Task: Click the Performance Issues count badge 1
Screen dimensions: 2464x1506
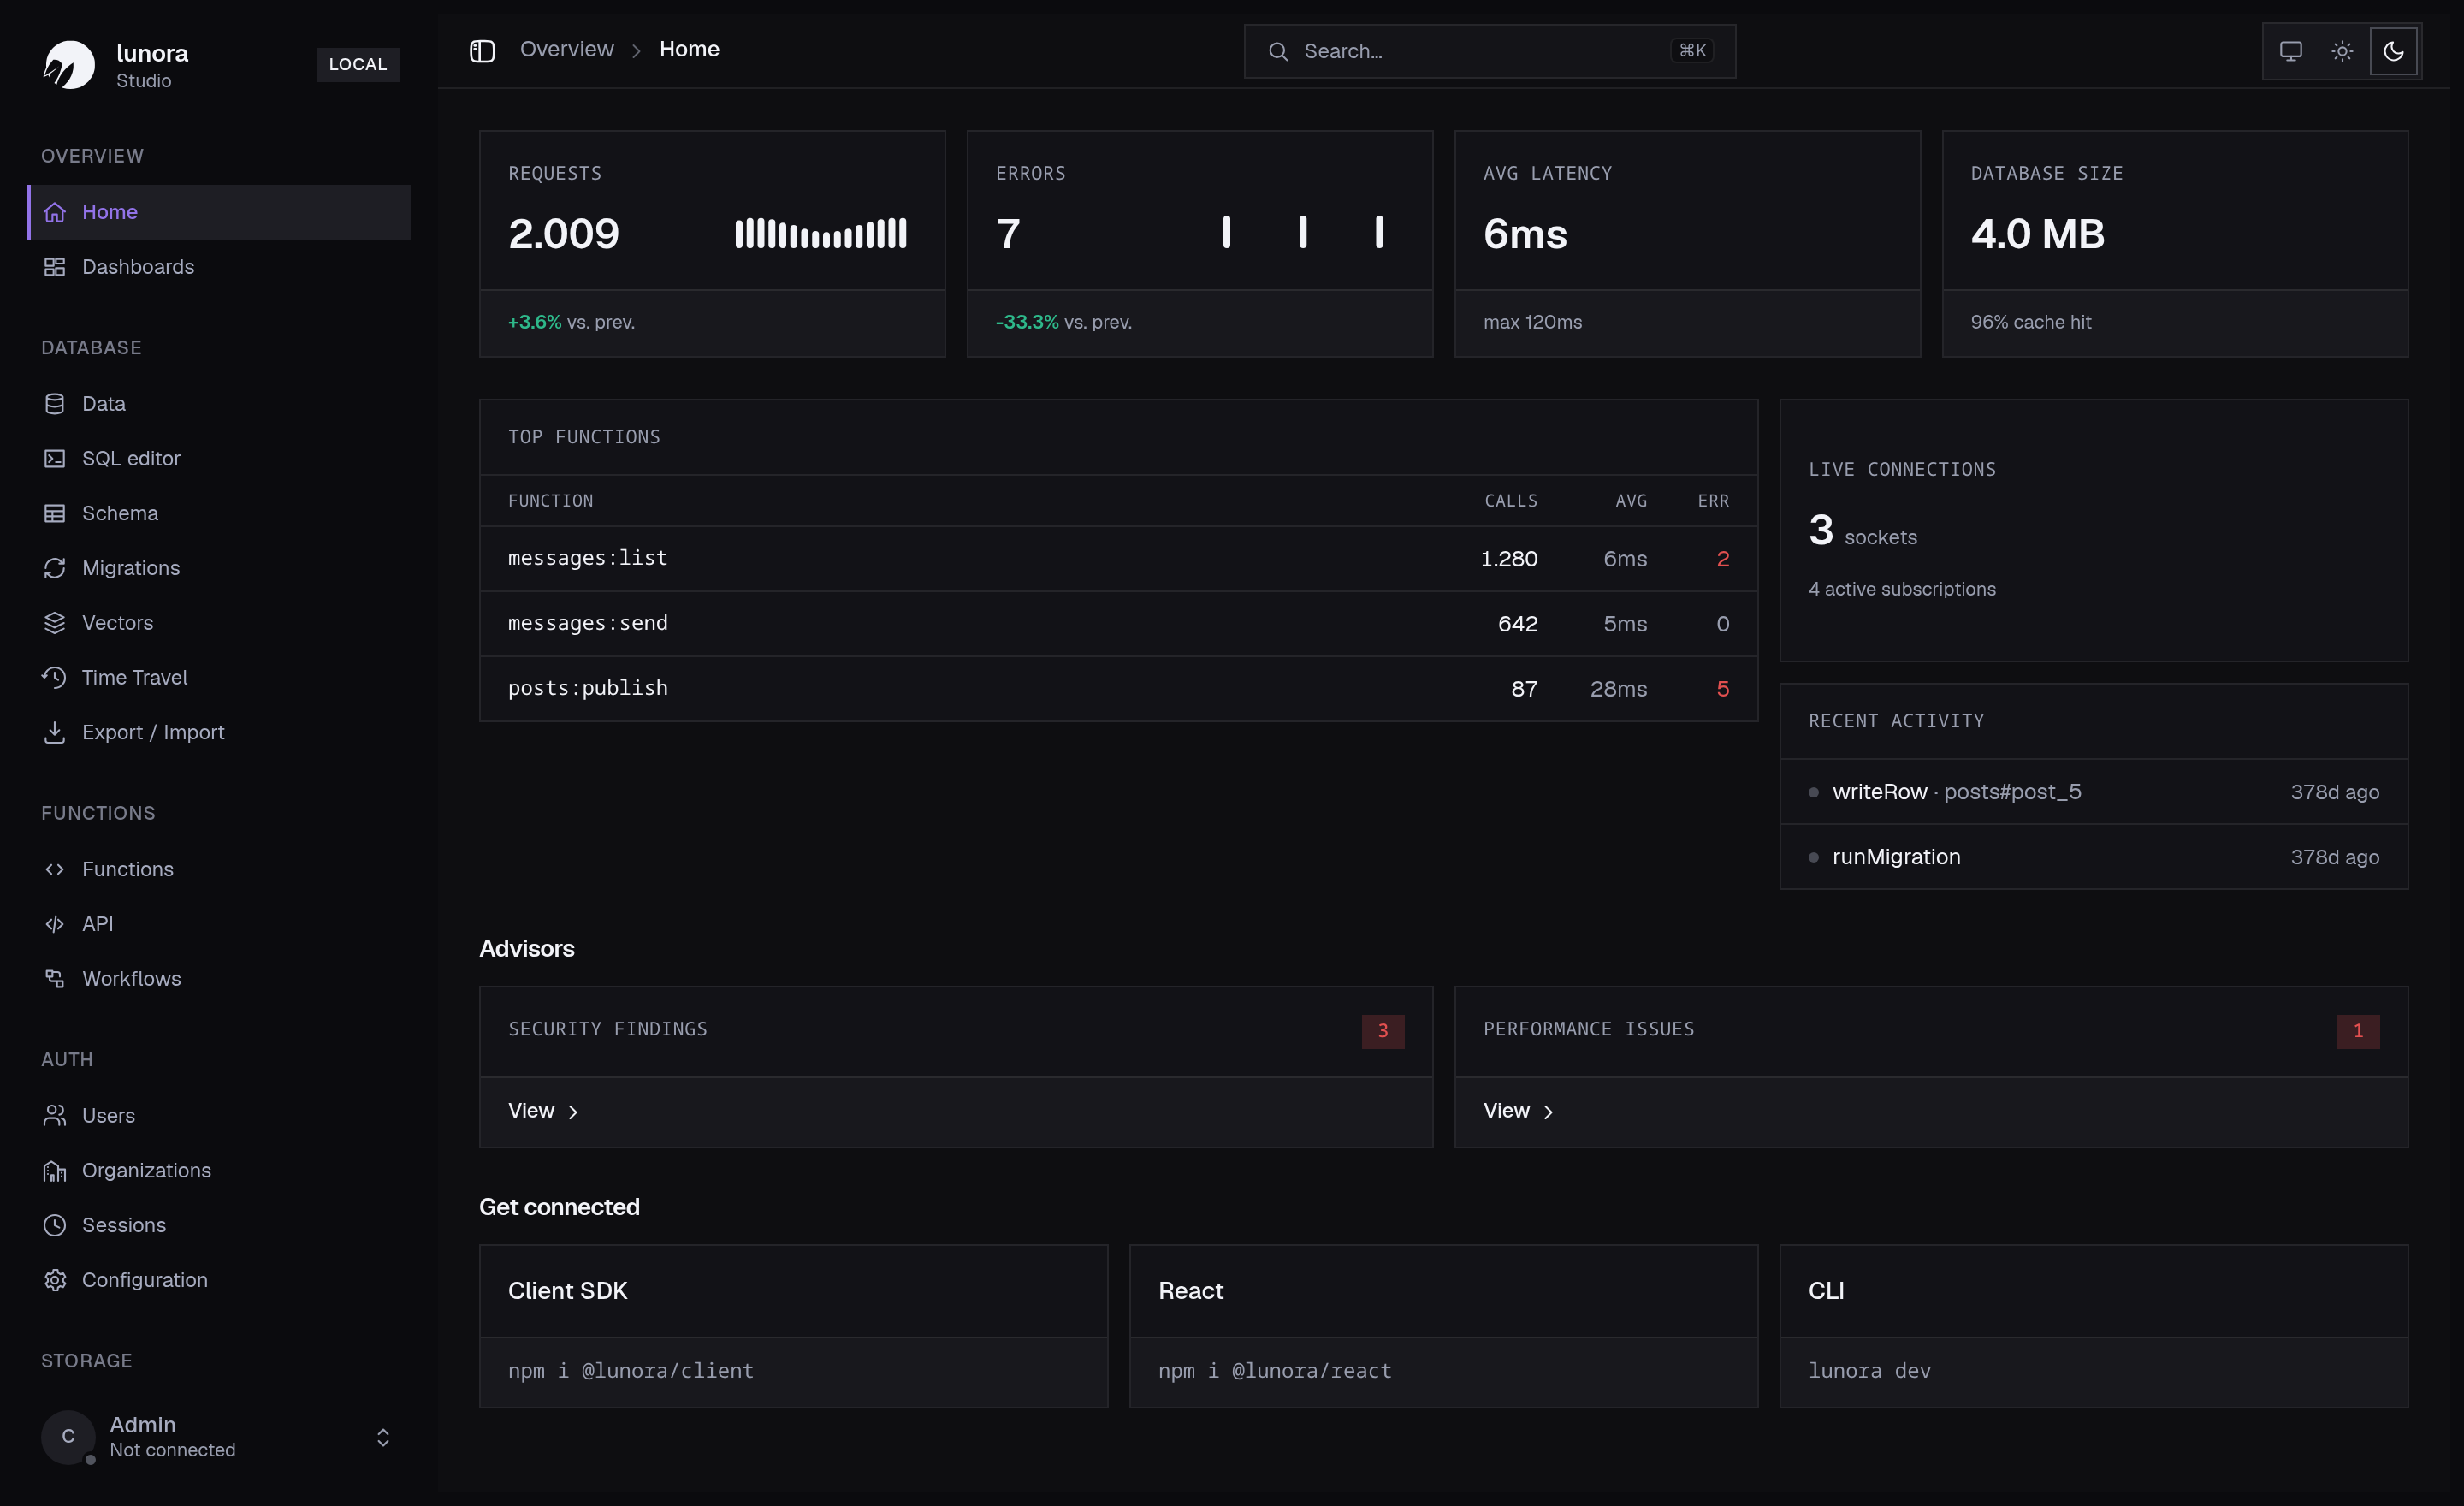Action: [x=2358, y=1031]
